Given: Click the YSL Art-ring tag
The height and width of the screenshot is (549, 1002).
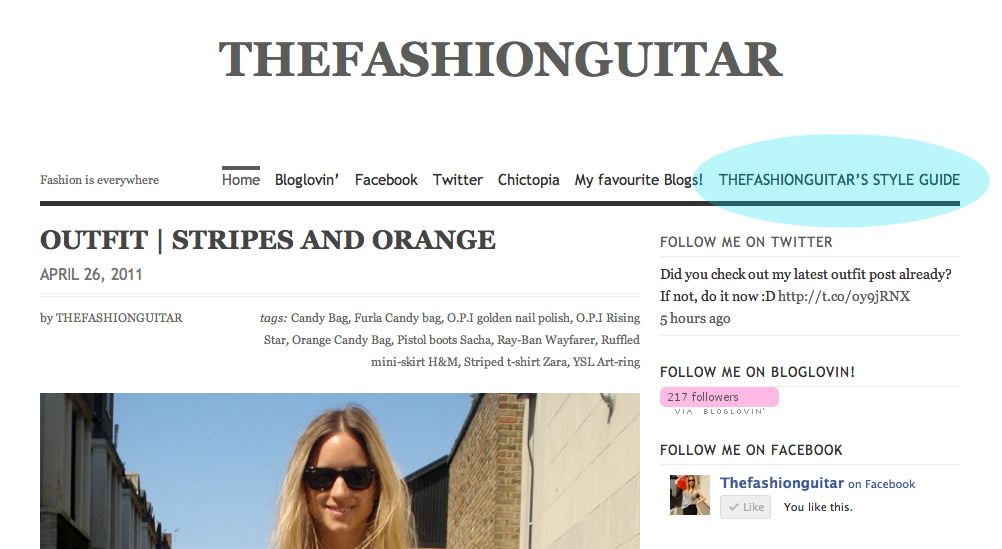Looking at the screenshot, I should pos(606,362).
